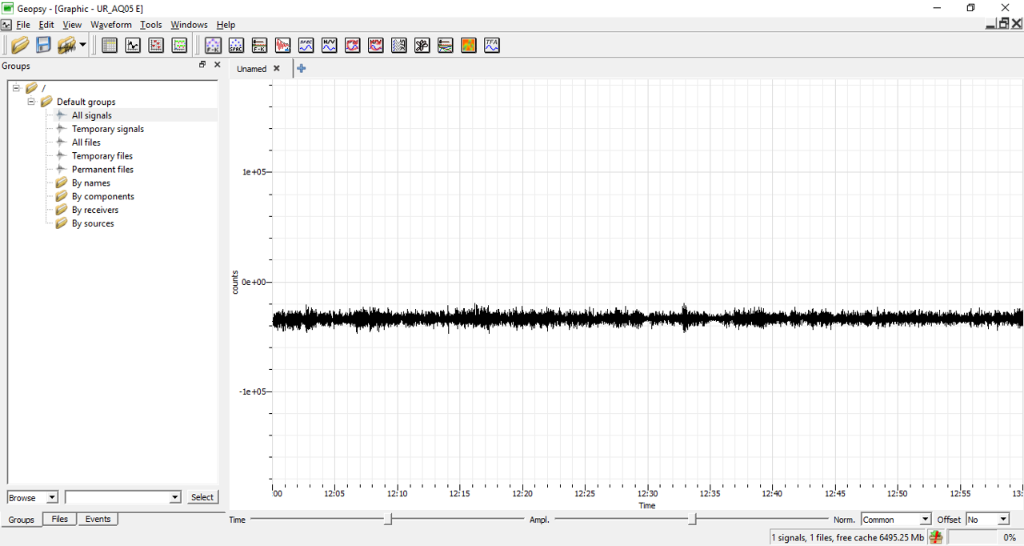Screen dimensions: 1024x546
Task: Click the plus icon to add a tab
Action: pos(302,69)
